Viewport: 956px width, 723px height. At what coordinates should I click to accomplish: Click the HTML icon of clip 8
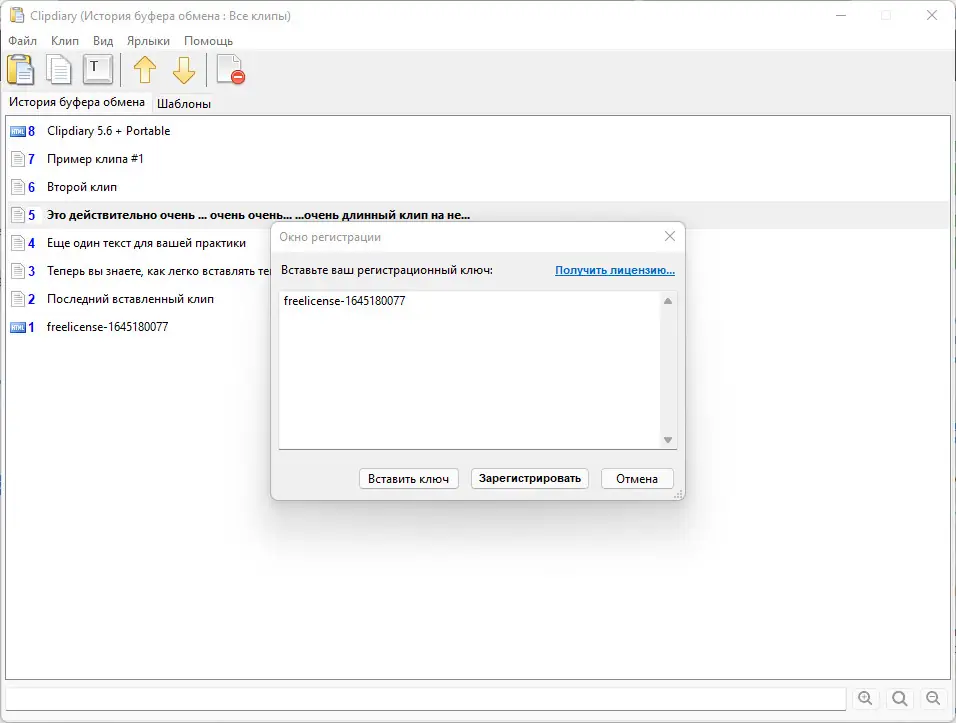click(x=18, y=131)
